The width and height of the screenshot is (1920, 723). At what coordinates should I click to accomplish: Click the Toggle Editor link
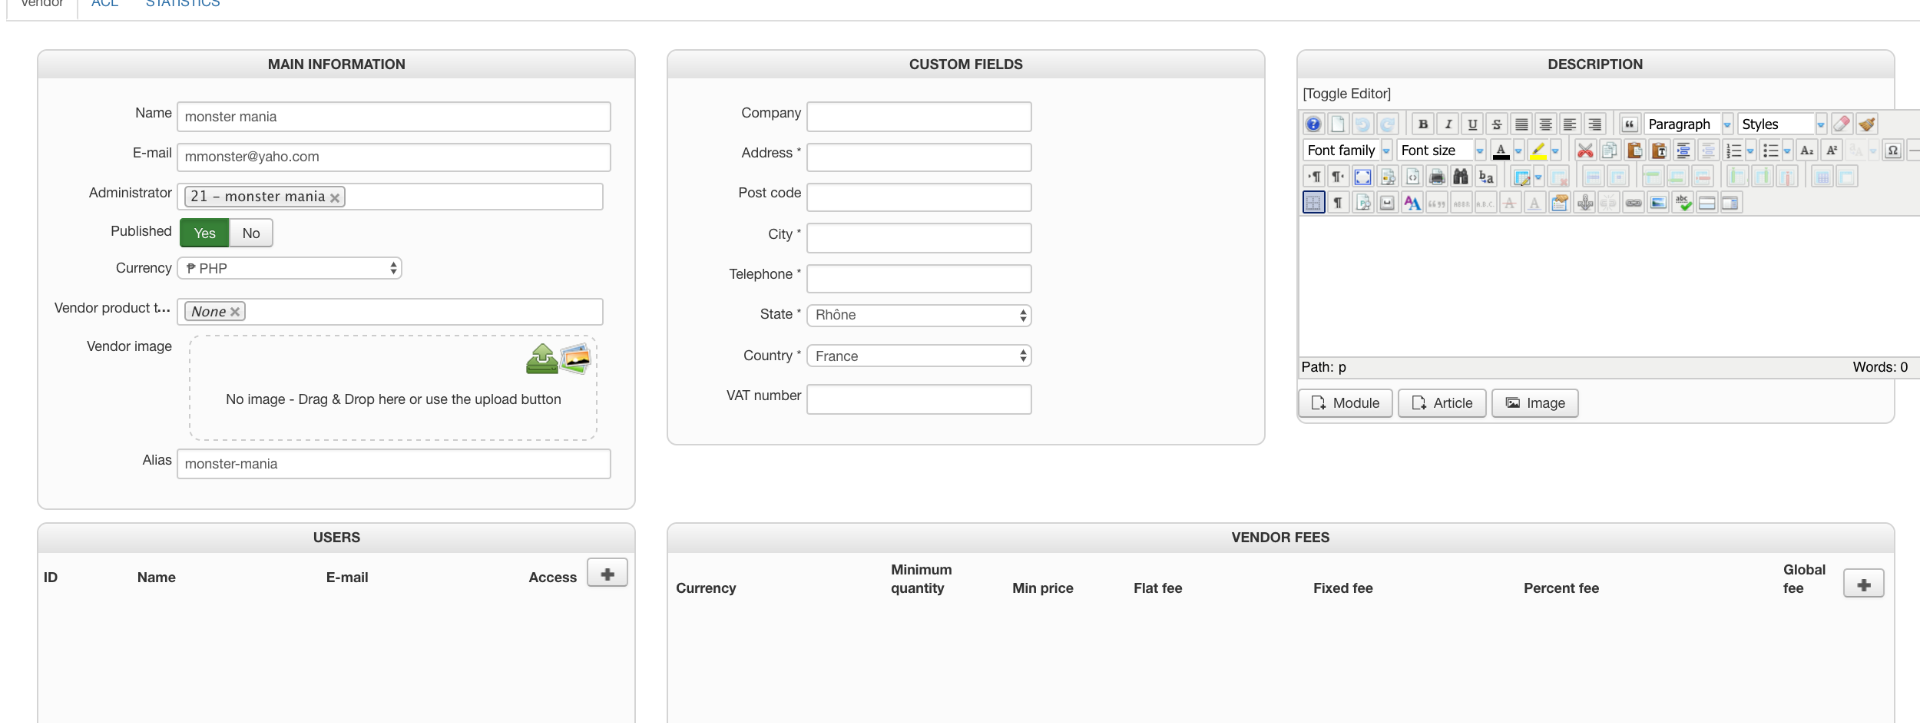(x=1346, y=93)
